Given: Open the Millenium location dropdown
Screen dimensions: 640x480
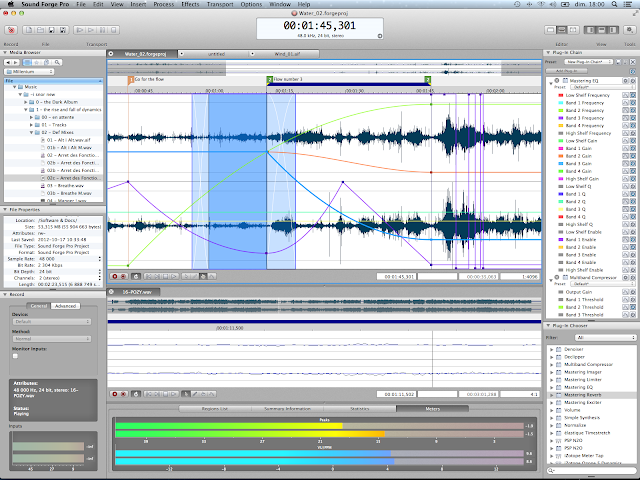Looking at the screenshot, I should (29, 72).
